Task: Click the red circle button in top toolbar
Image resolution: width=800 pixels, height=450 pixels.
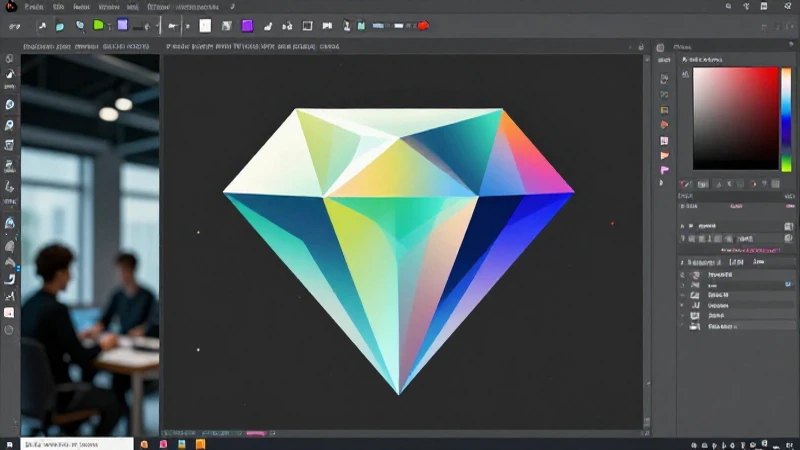Action: 423,26
